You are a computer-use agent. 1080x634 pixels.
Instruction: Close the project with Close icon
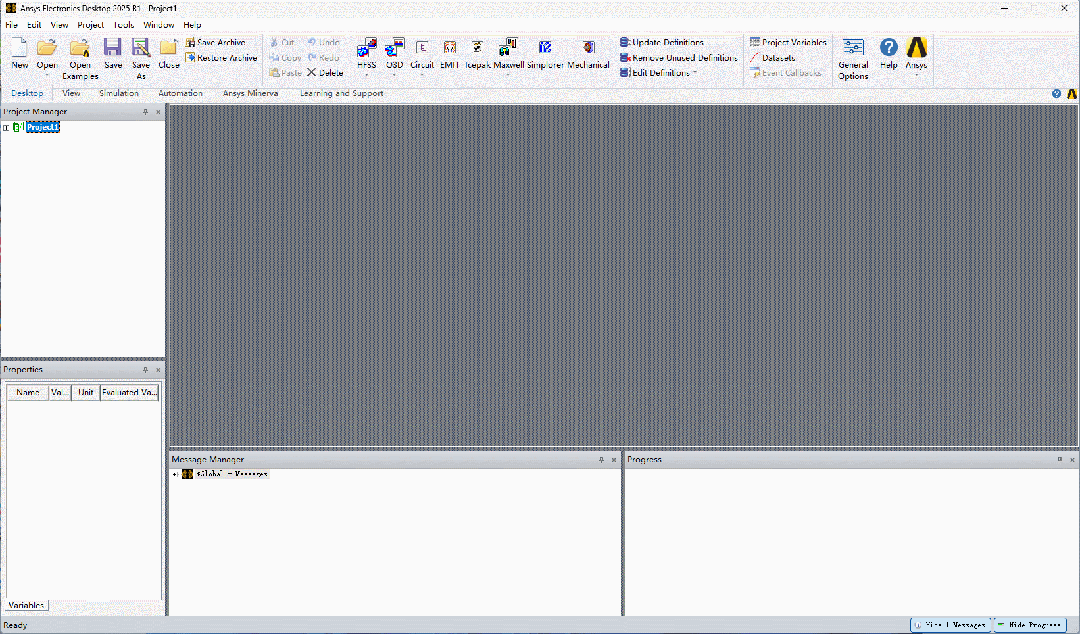(169, 47)
